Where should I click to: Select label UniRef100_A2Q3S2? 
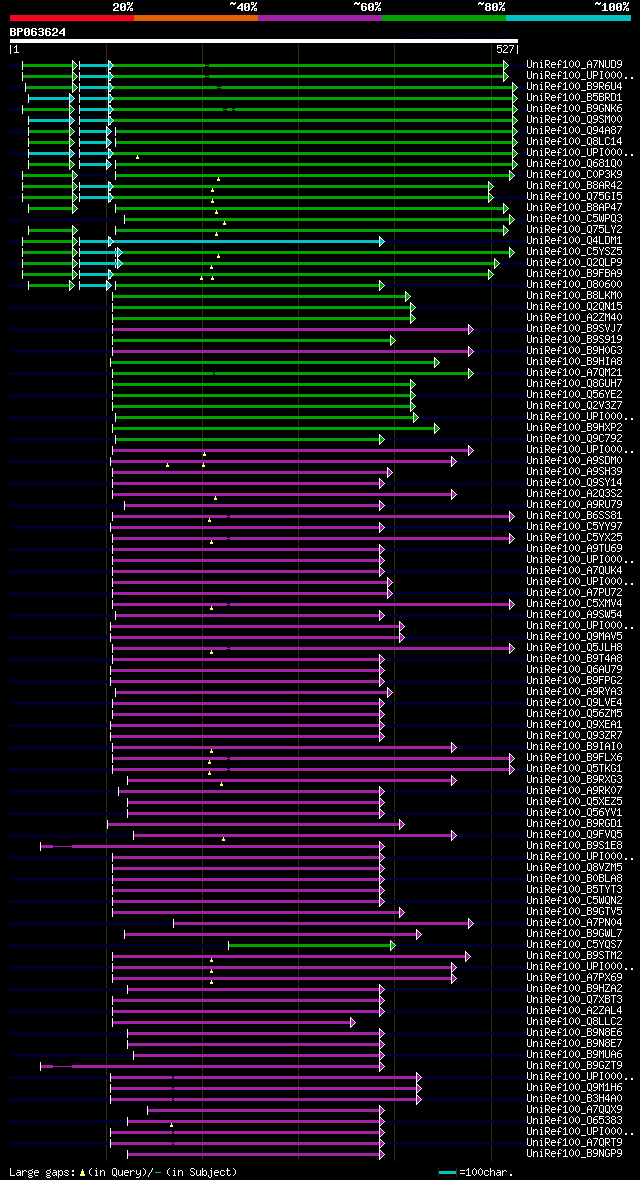[x=574, y=494]
